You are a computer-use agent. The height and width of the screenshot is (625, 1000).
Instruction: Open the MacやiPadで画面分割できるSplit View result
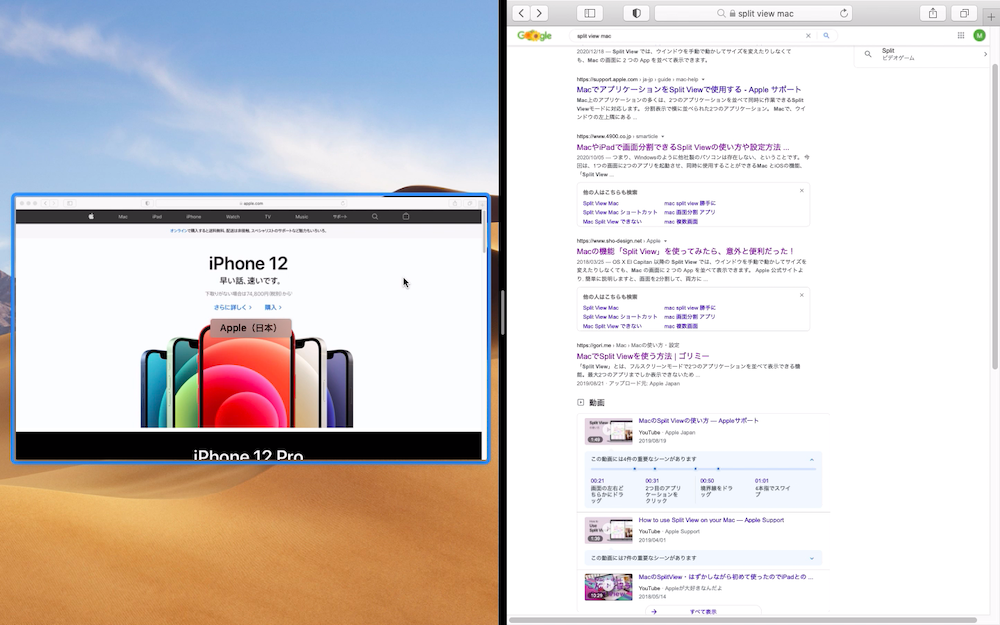[682, 147]
